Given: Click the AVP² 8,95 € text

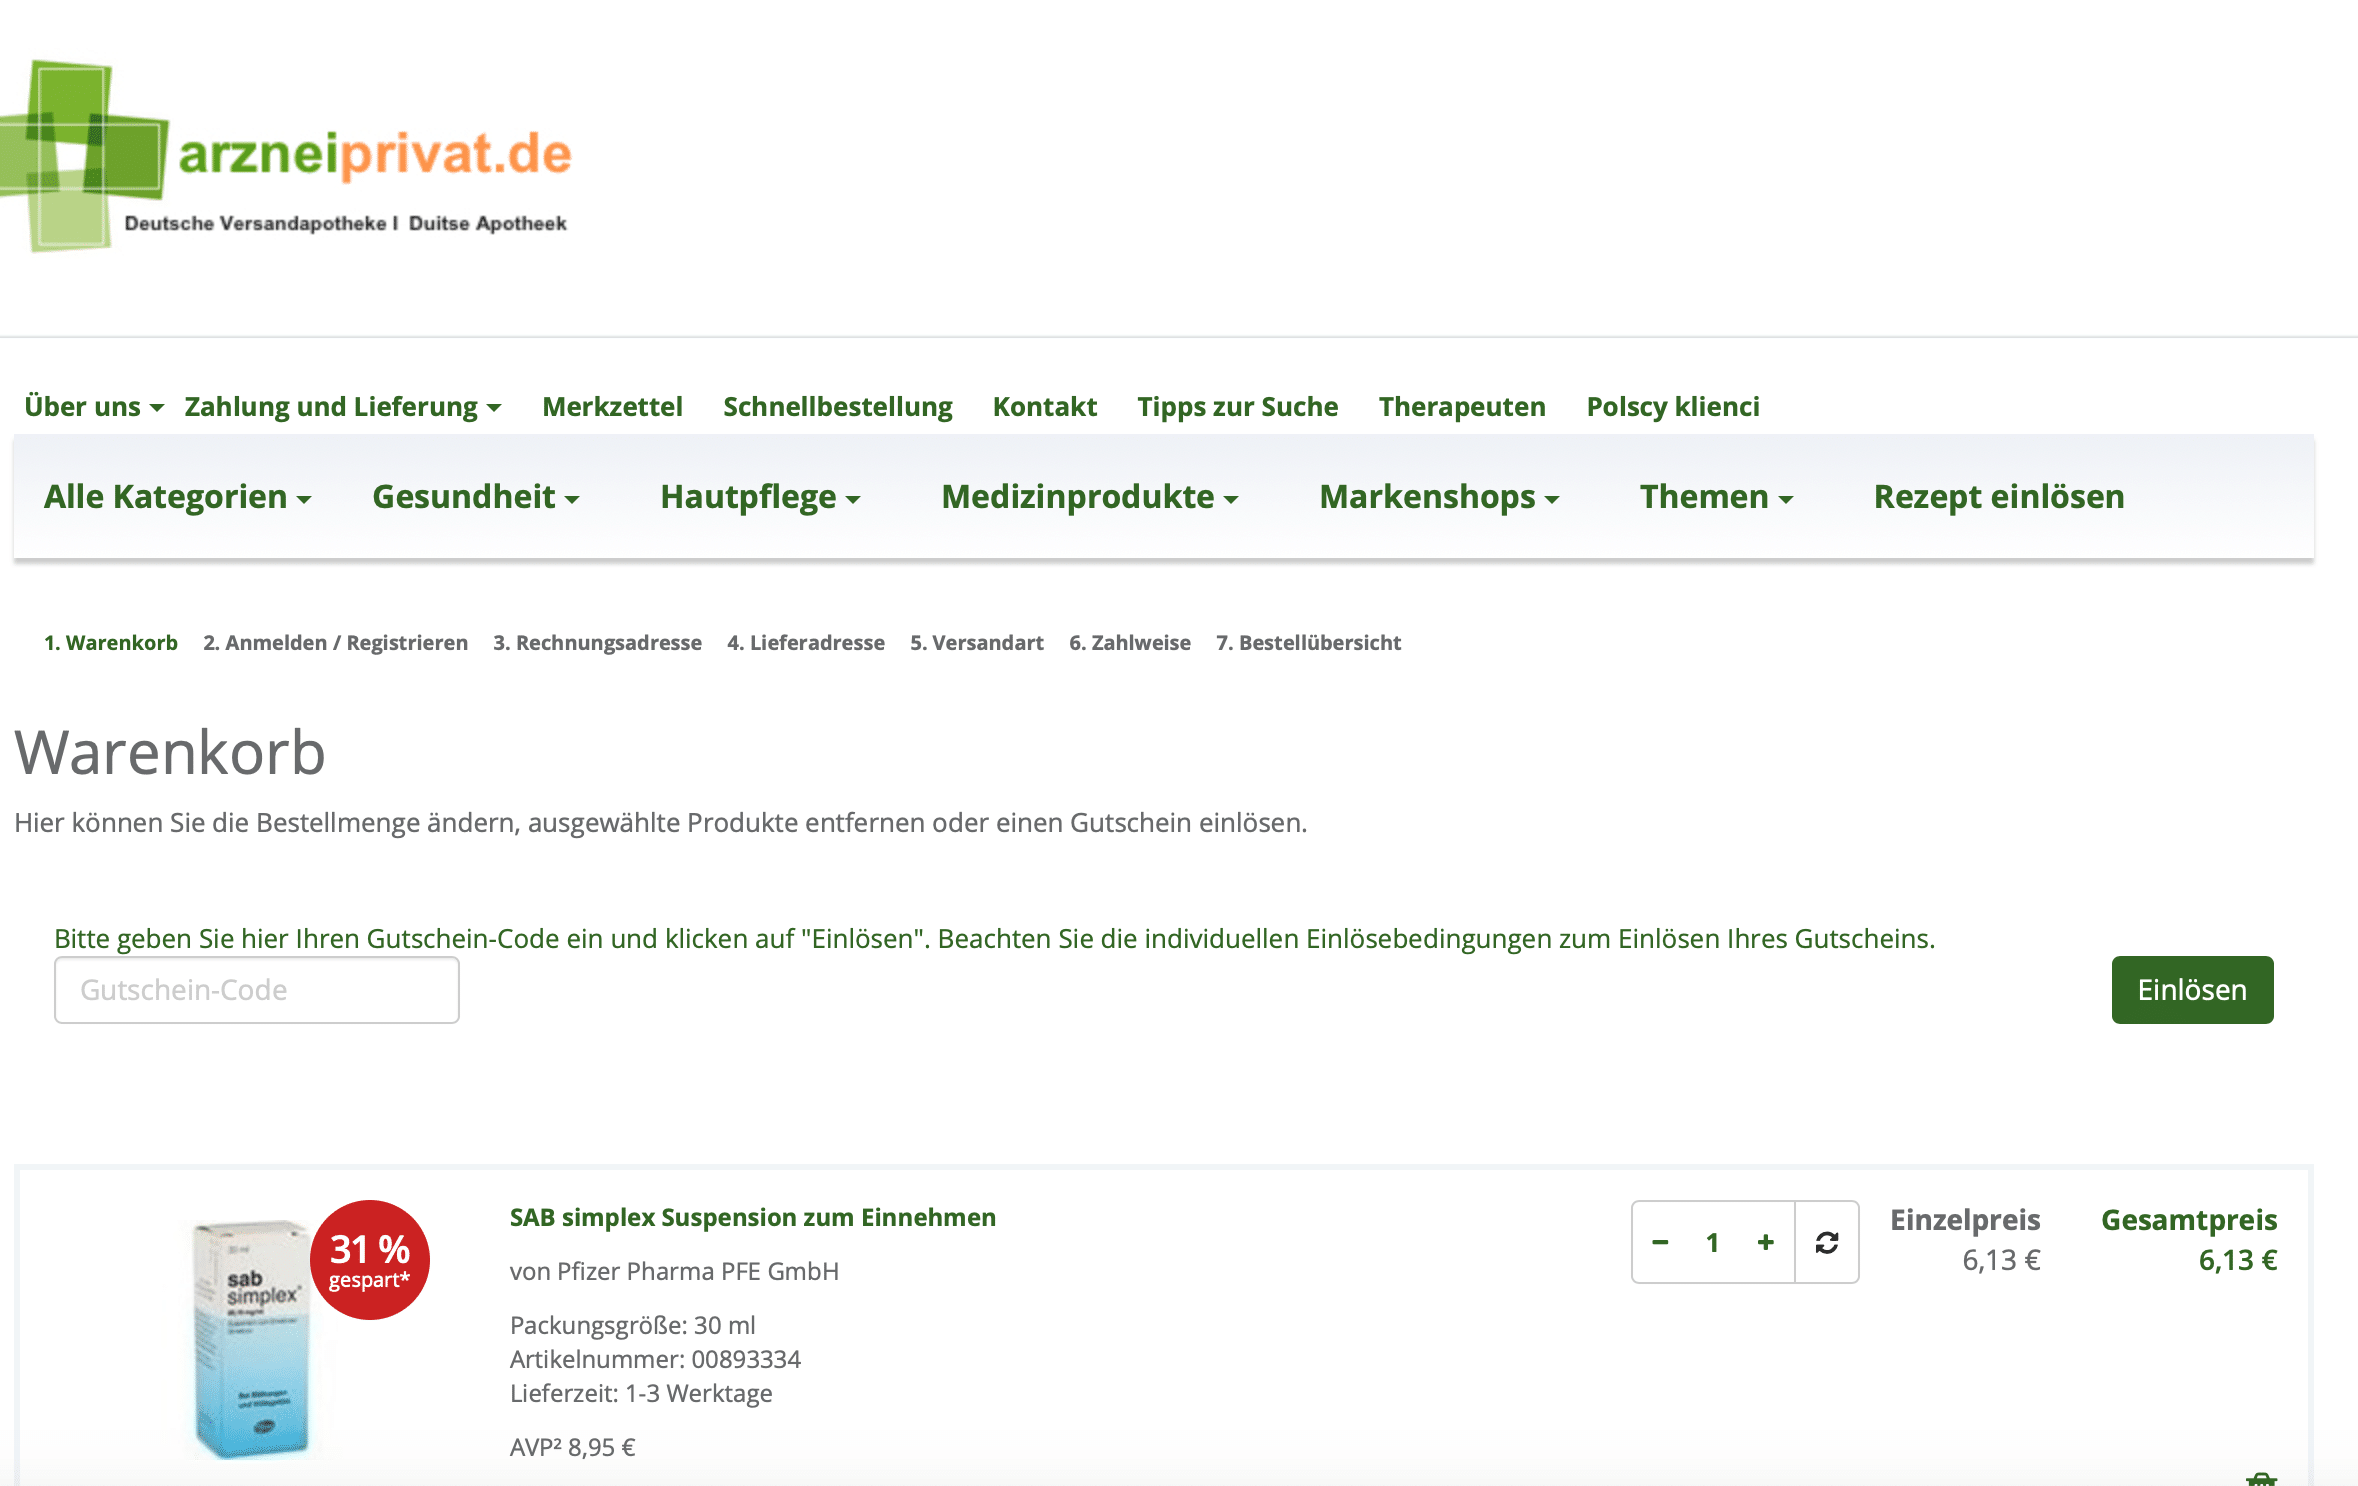Looking at the screenshot, I should tap(573, 1448).
